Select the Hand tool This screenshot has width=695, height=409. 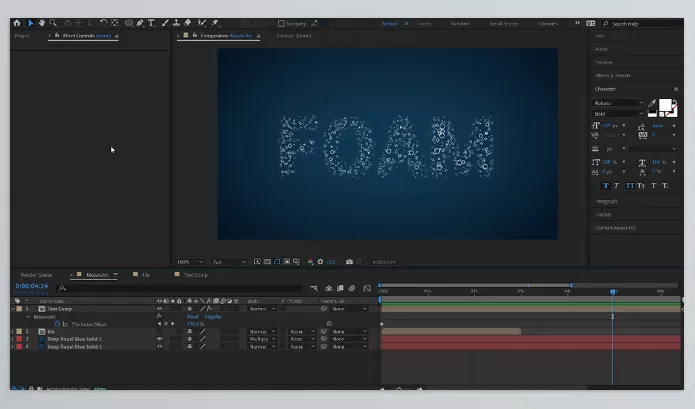tap(42, 23)
